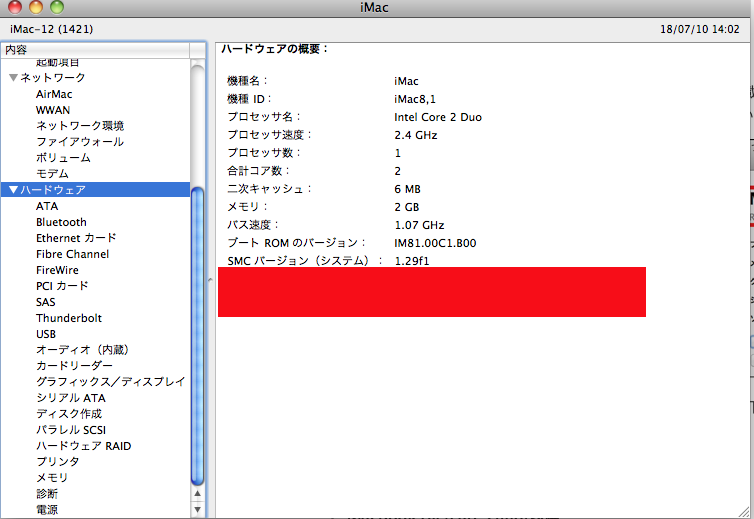The width and height of the screenshot is (754, 519).
Task: Click the Intel Core 2 Duo value
Action: [438, 117]
